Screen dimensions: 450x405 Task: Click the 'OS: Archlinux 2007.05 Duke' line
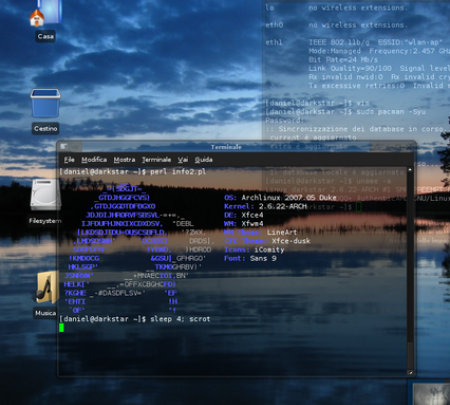(280, 198)
